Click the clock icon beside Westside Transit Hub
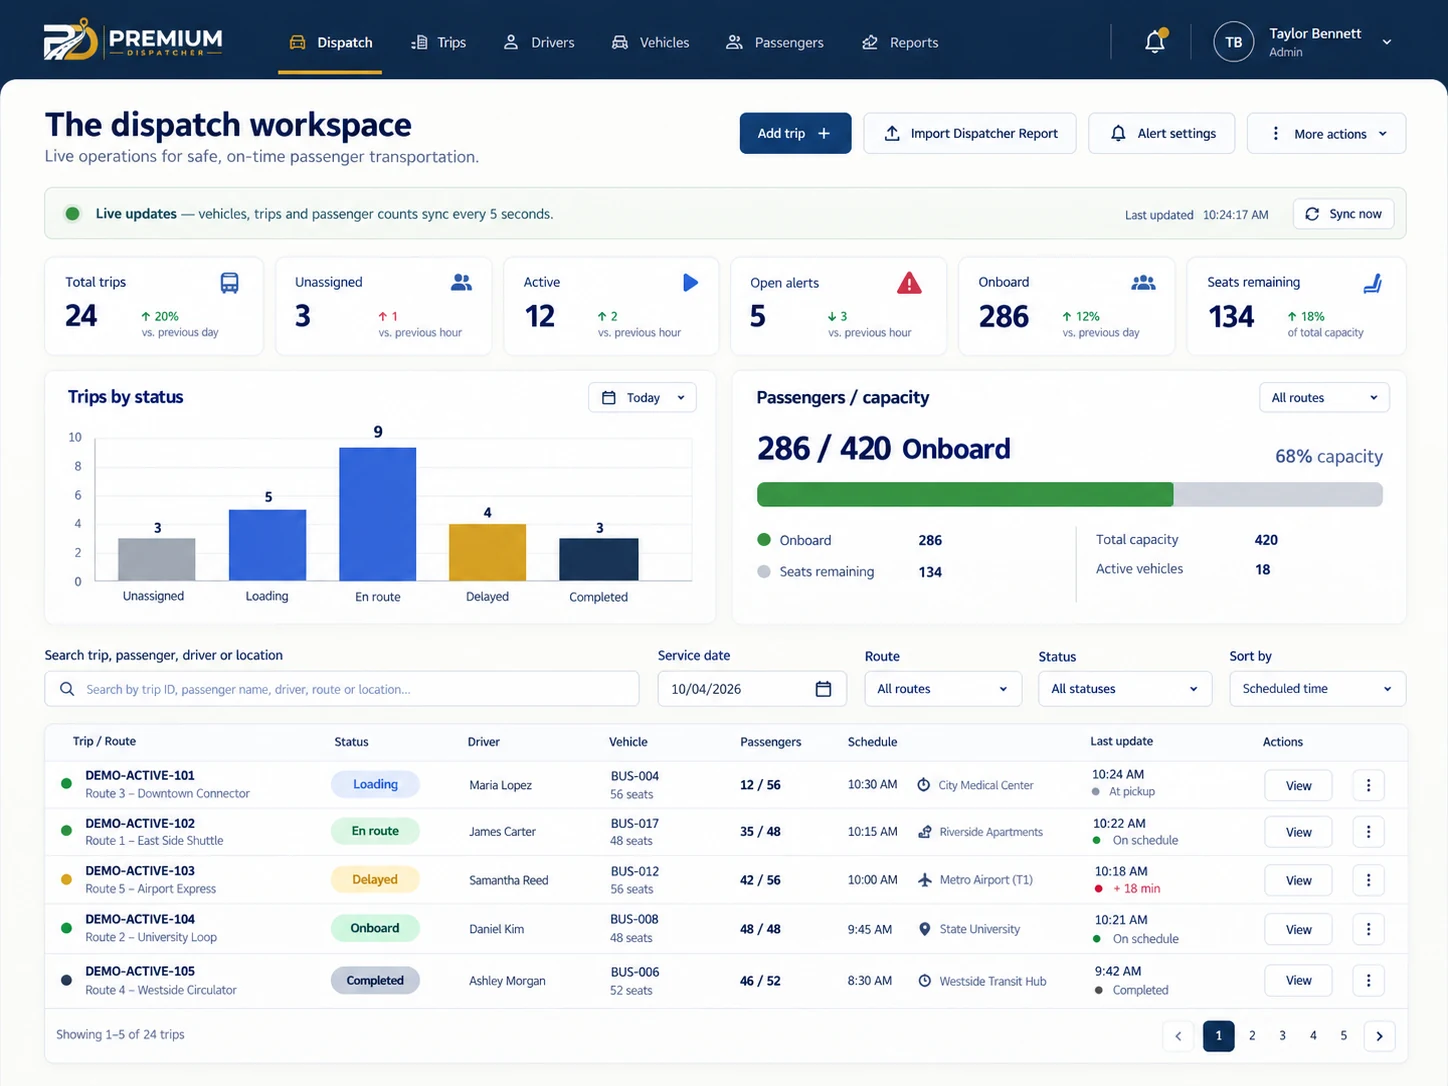1448x1086 pixels. 925,981
